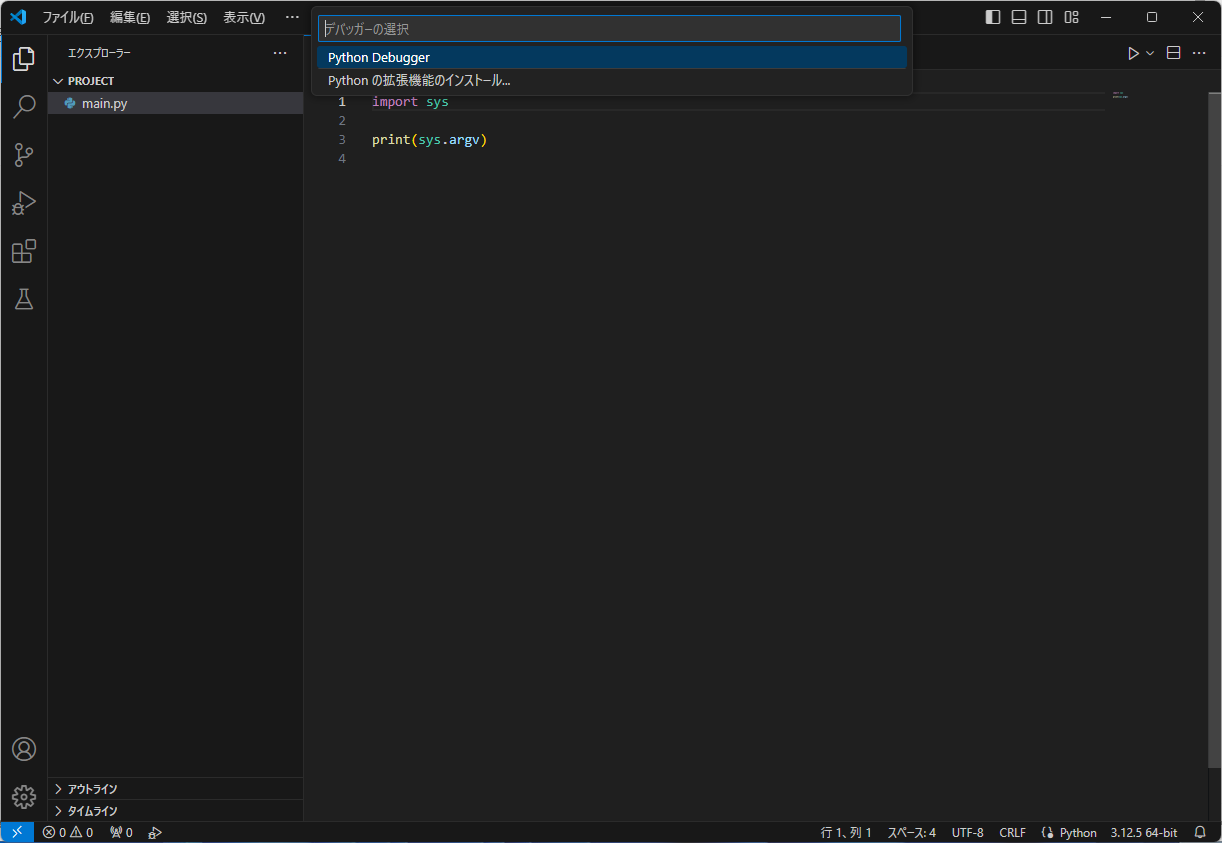The image size is (1222, 843).
Task: Open the ファイル menu
Action: (x=66, y=16)
